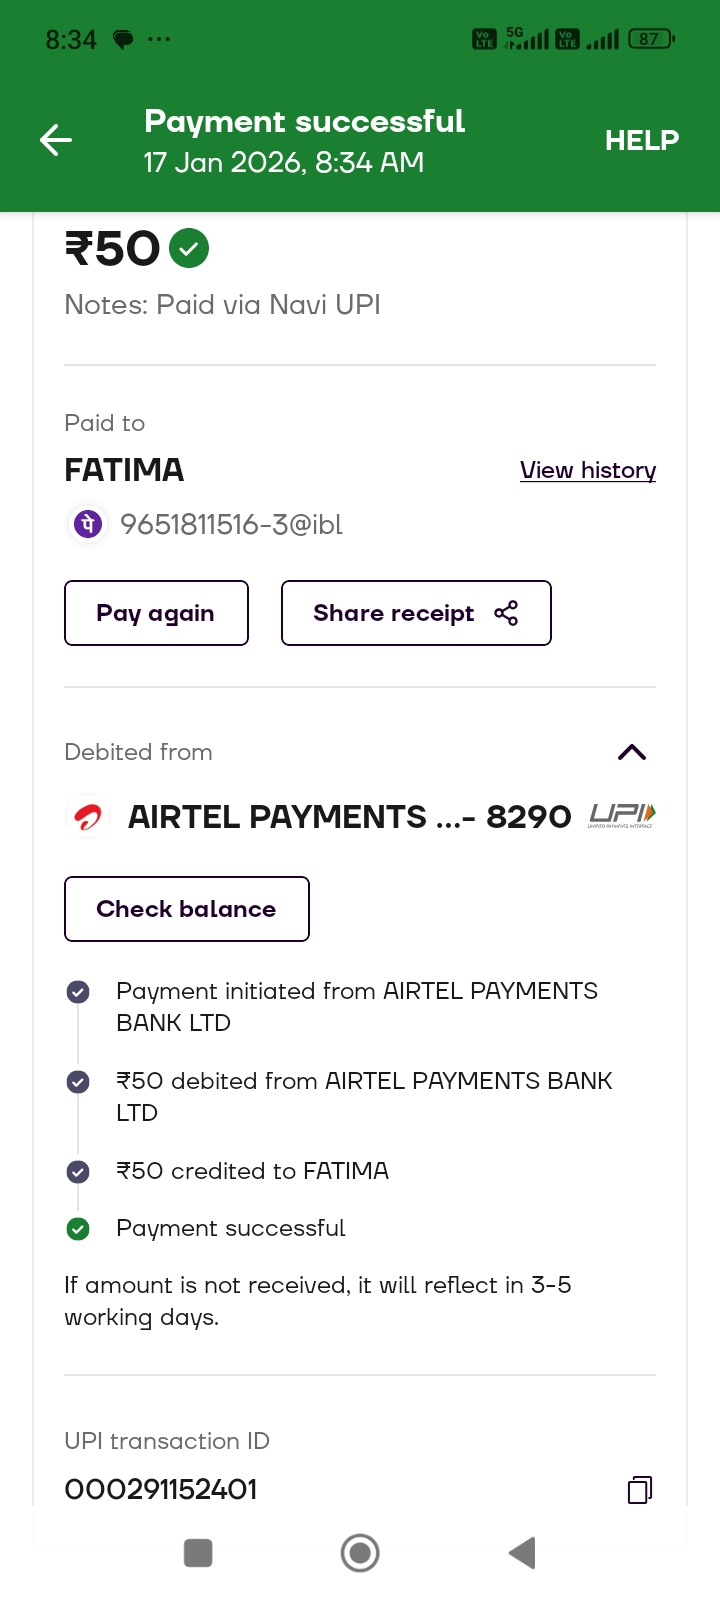Tap the UPI ID 9651811516-3@ibl
This screenshot has width=720, height=1600.
231,524
